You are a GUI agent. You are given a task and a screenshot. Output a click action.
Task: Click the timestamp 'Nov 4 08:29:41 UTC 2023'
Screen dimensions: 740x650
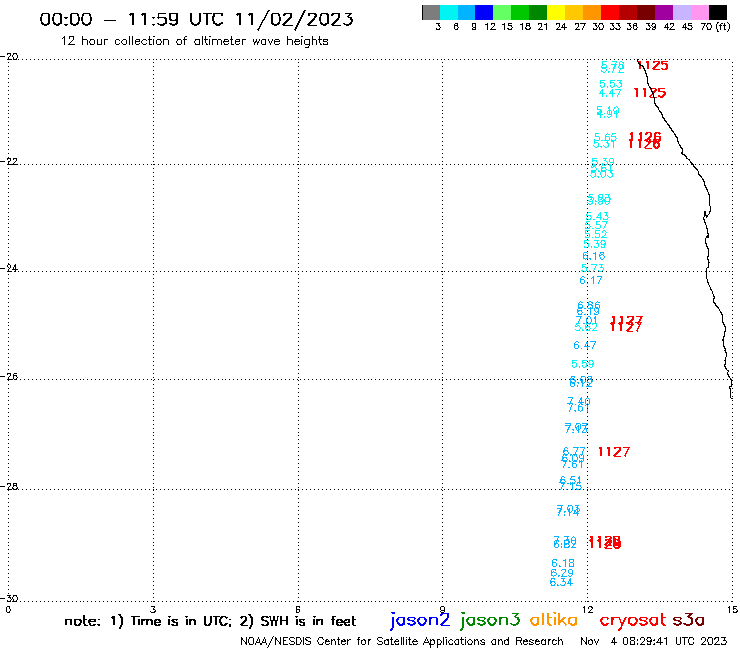click(654, 641)
